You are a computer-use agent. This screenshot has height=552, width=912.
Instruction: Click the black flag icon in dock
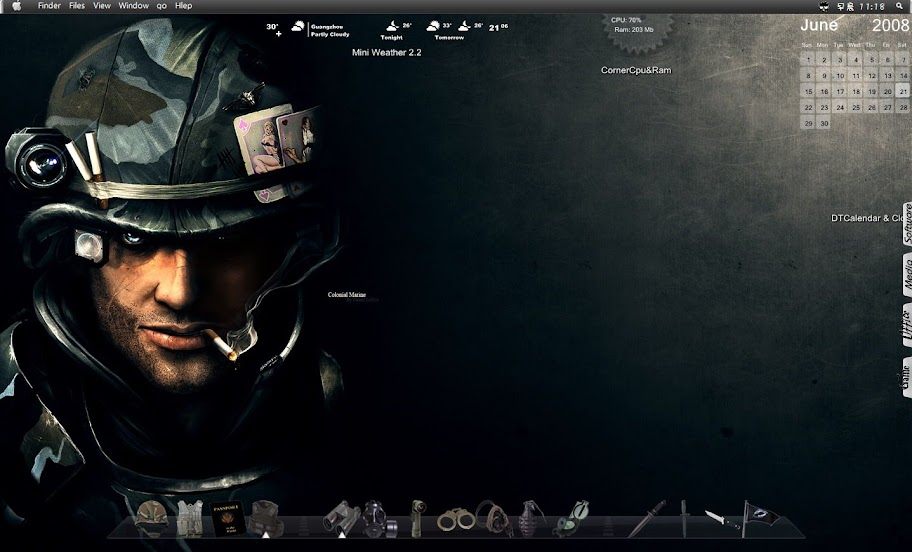point(760,518)
